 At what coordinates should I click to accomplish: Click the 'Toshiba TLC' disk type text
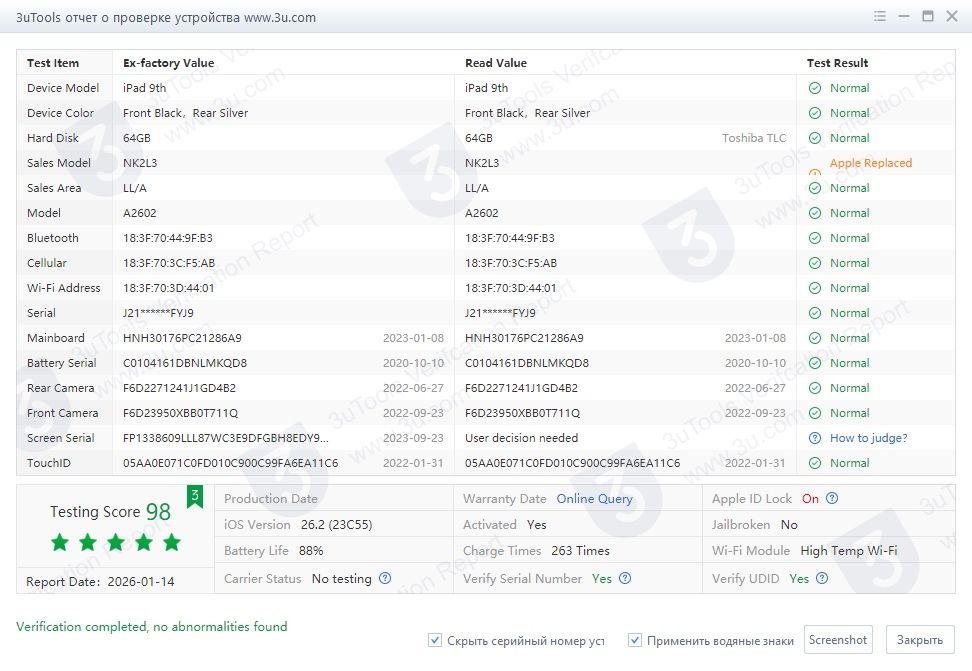[754, 138]
